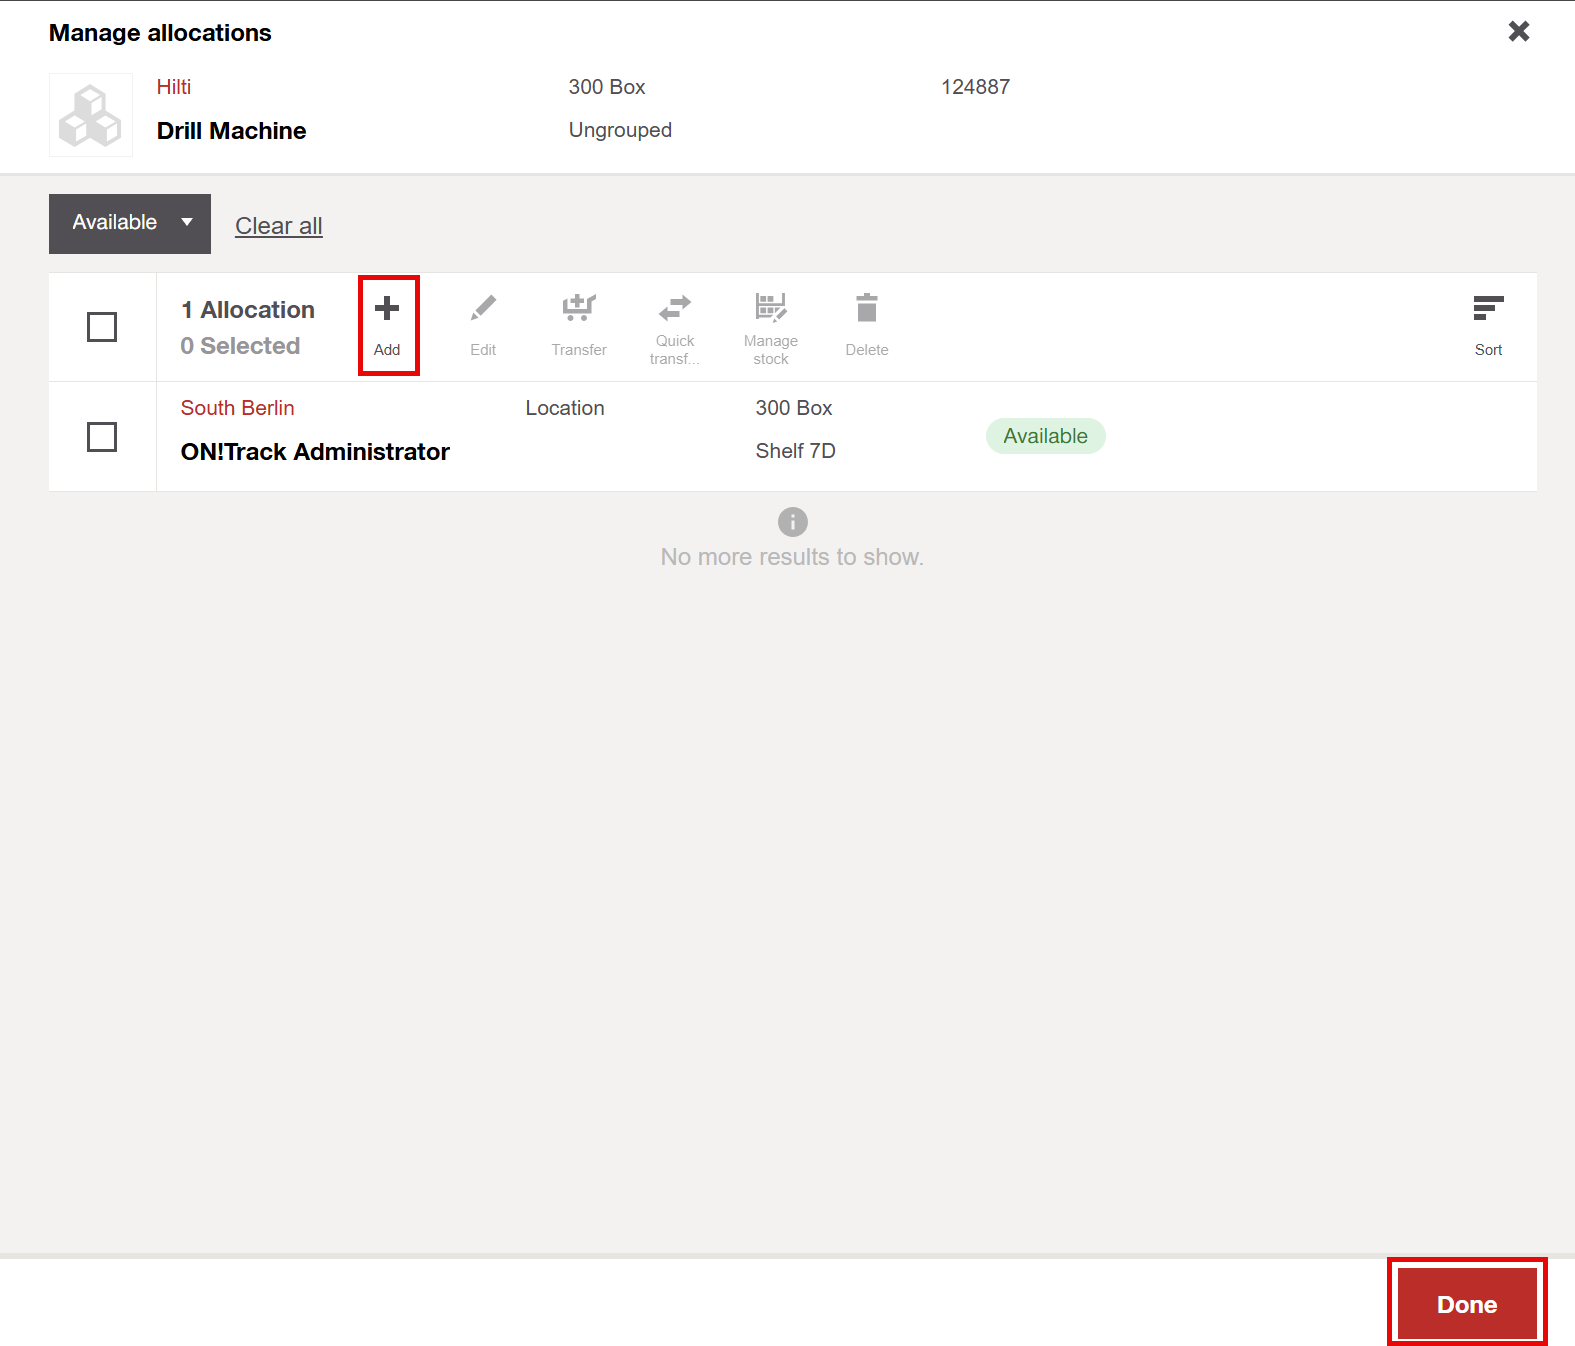Open the Manage stock tool
1575x1346 pixels.
(770, 307)
